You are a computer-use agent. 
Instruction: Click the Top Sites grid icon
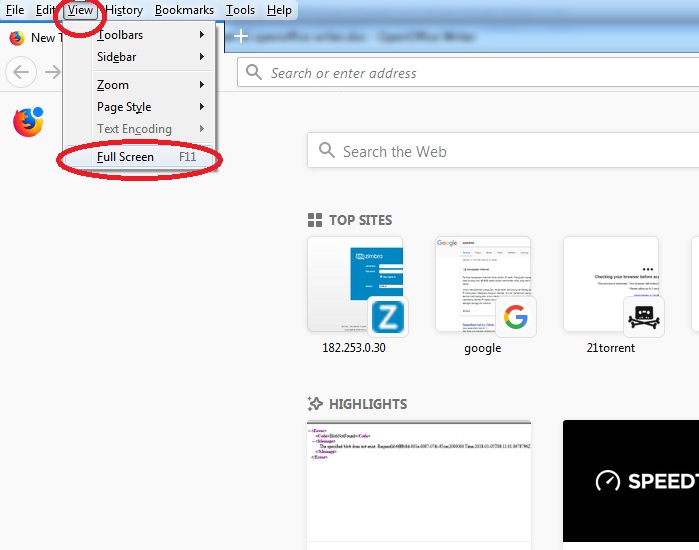click(315, 220)
